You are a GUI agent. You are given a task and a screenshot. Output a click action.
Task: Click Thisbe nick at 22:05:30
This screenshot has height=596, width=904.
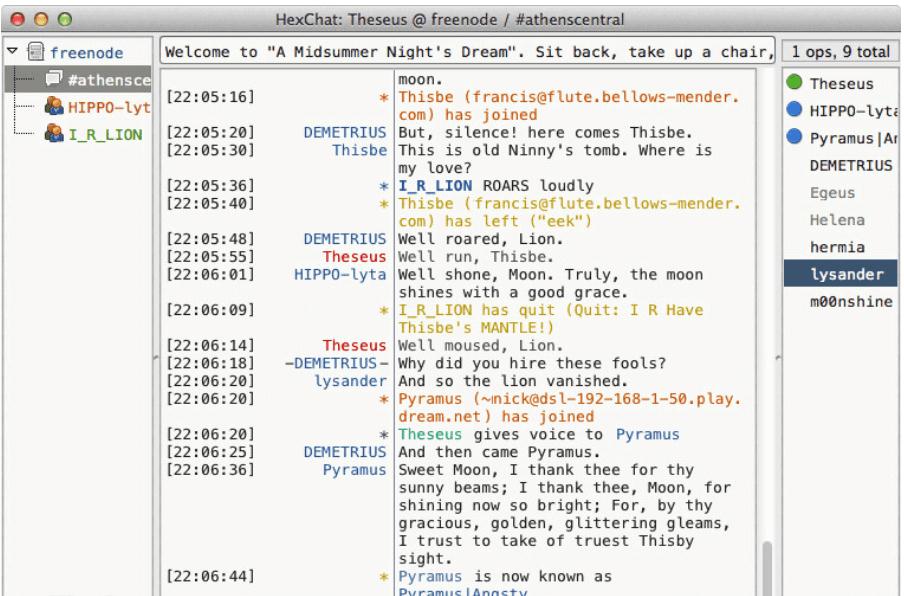[359, 150]
